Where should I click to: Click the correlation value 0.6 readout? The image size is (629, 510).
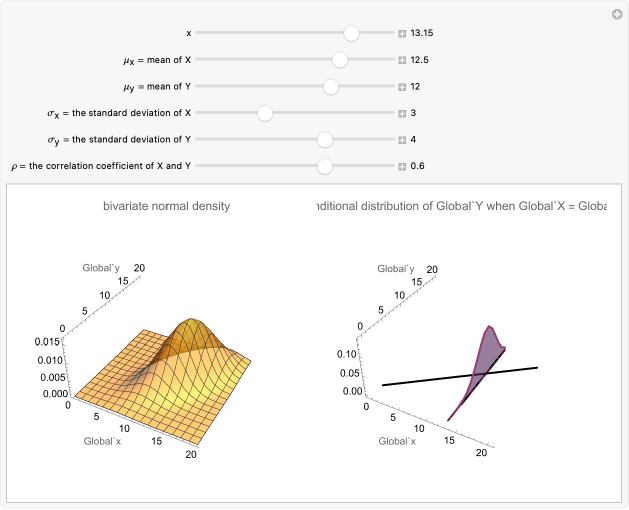(x=417, y=166)
